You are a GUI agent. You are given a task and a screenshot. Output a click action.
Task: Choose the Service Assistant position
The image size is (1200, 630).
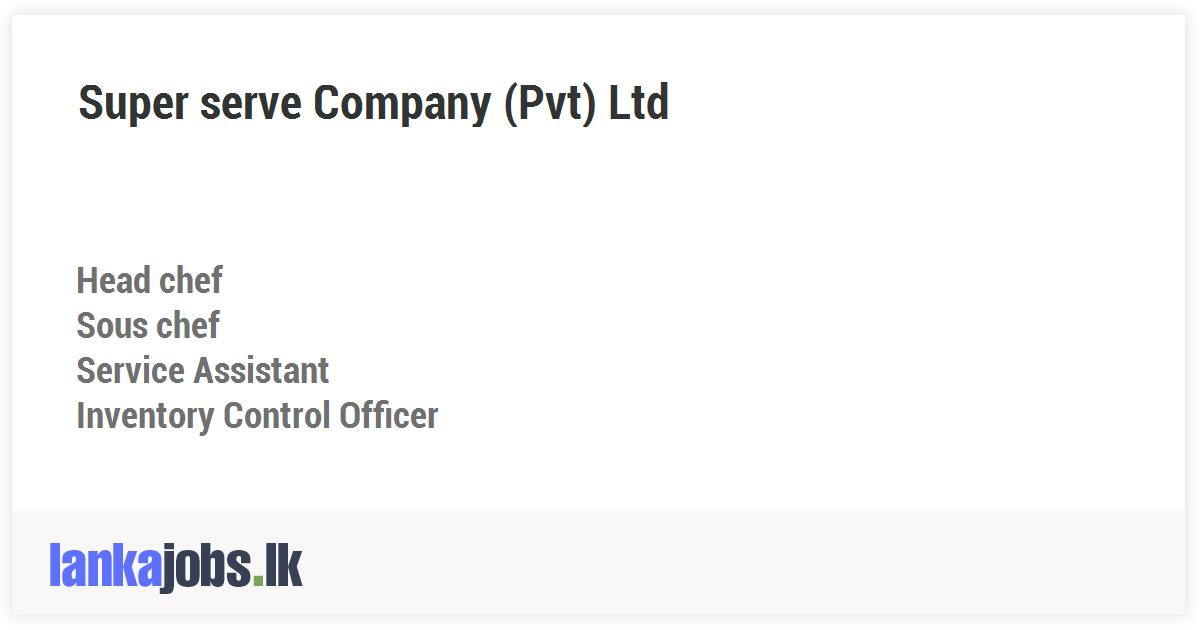pos(202,371)
